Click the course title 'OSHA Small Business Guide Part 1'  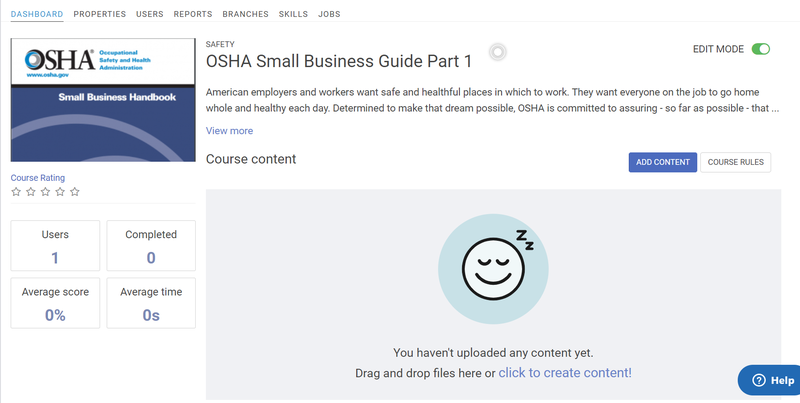[339, 61]
